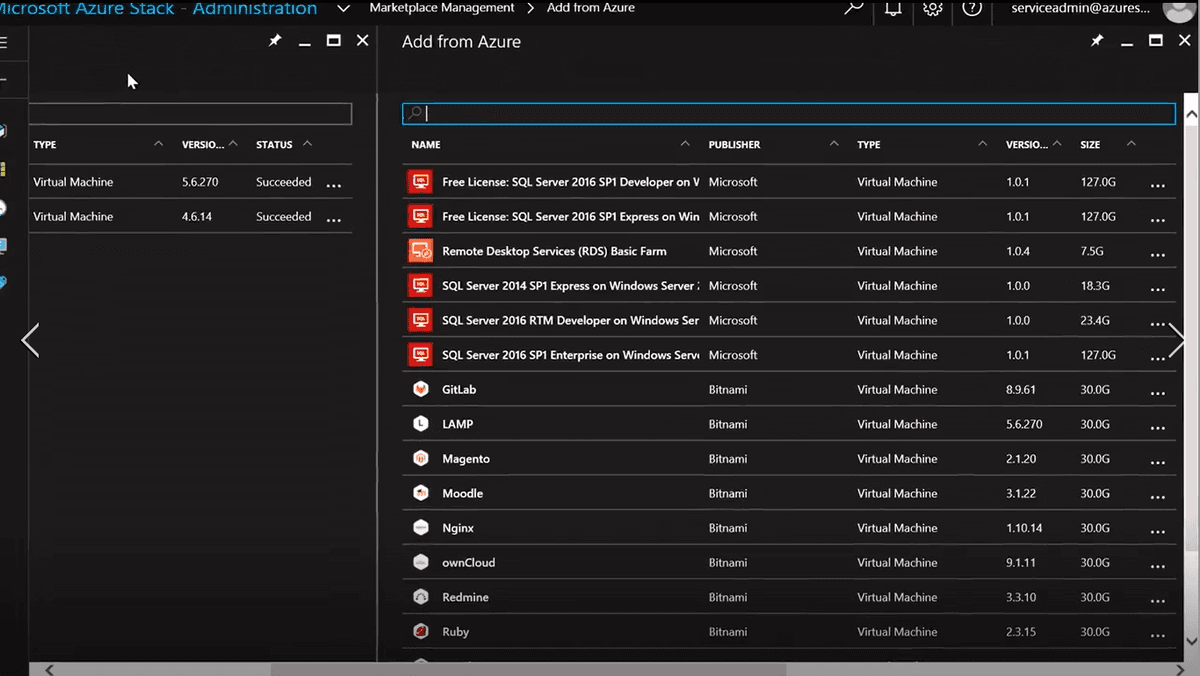Click the Nginx icon
The width and height of the screenshot is (1200, 676).
(x=421, y=528)
